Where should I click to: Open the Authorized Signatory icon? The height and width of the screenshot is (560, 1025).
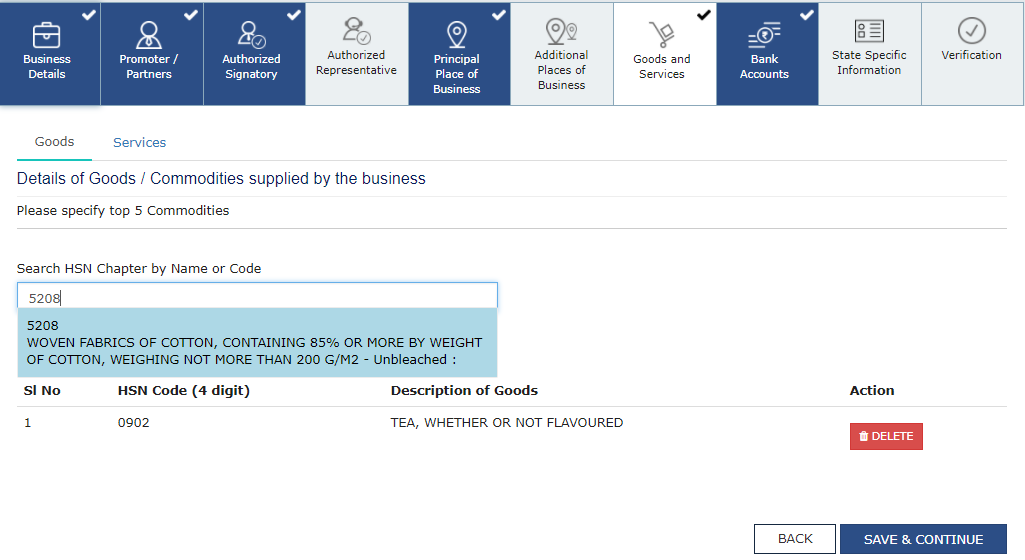[x=251, y=35]
